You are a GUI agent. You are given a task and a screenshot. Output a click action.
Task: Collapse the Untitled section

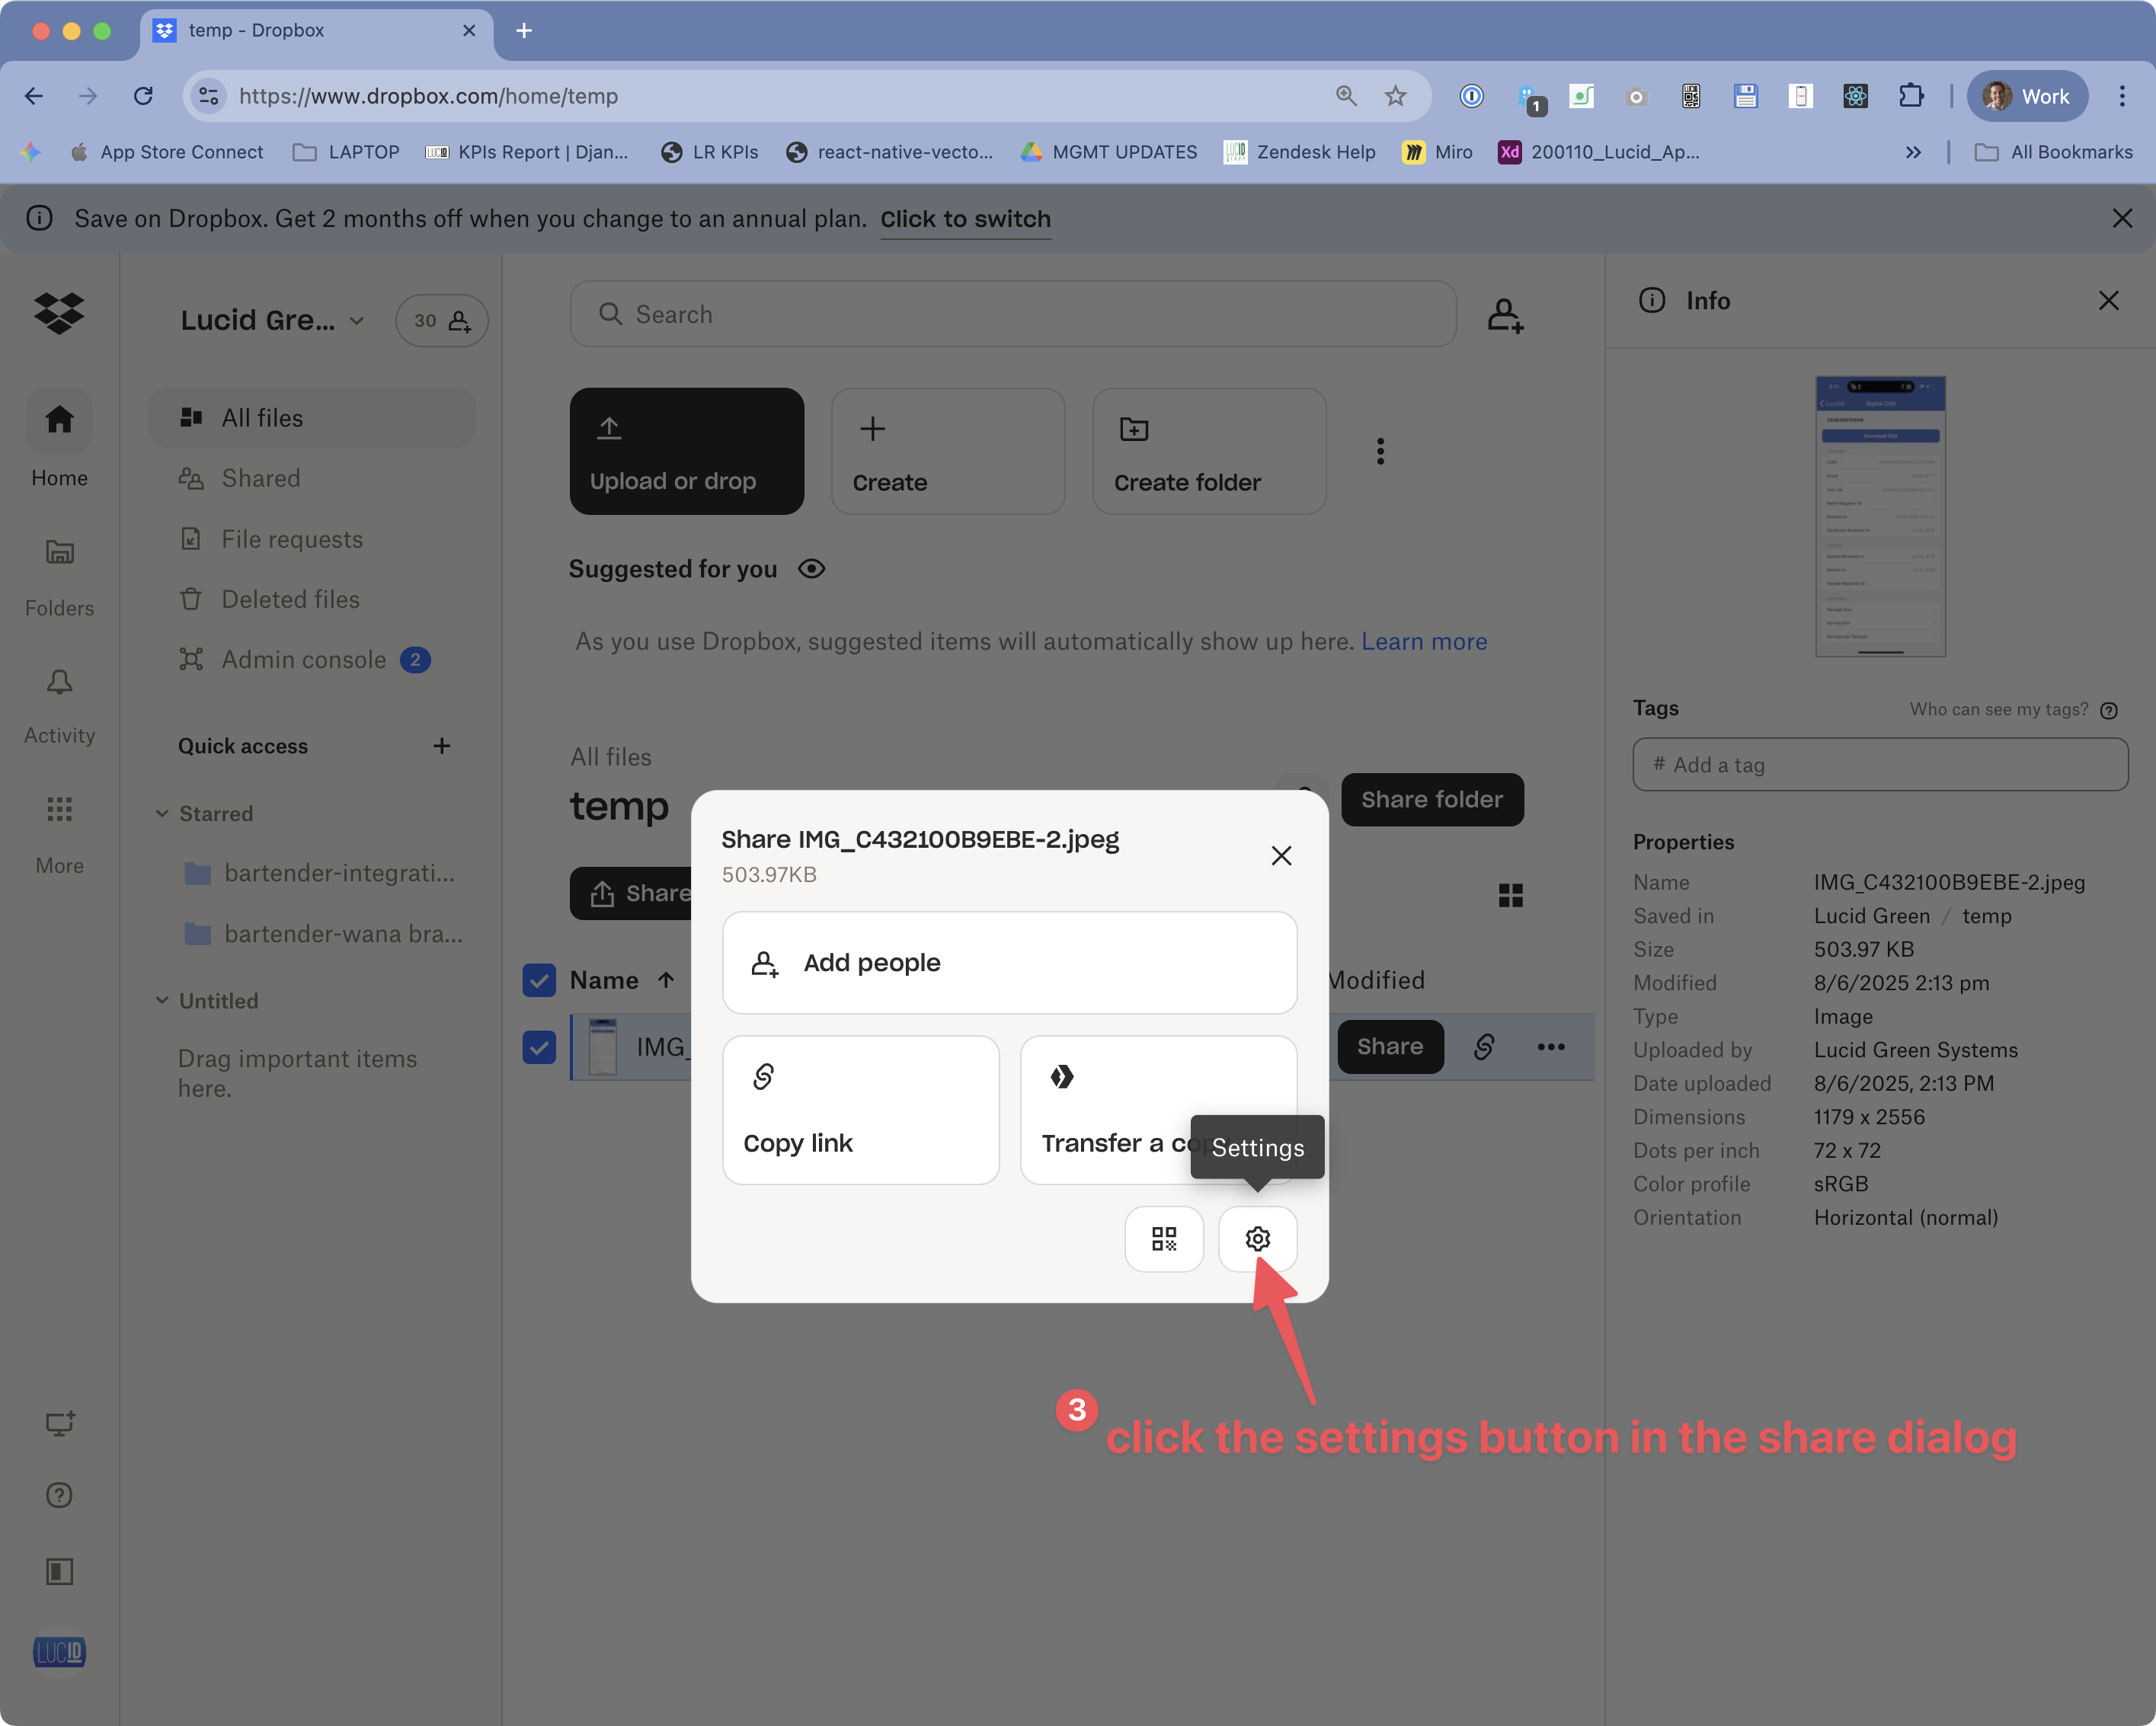[163, 1000]
